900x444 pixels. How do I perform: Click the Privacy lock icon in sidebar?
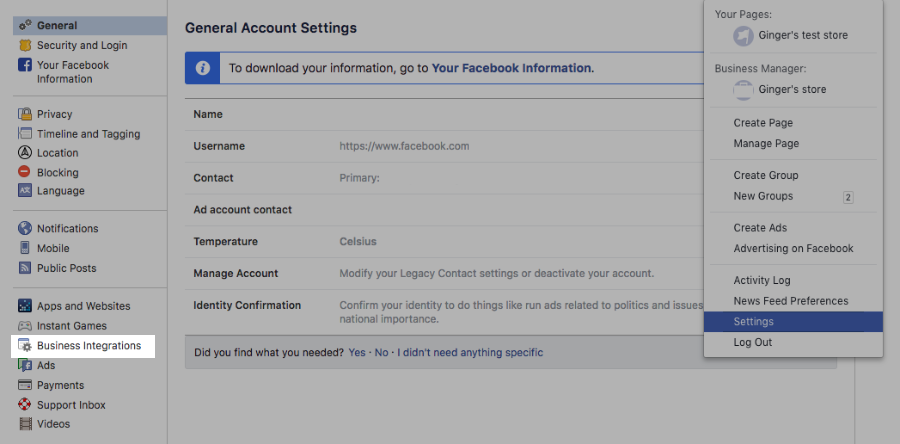click(25, 114)
